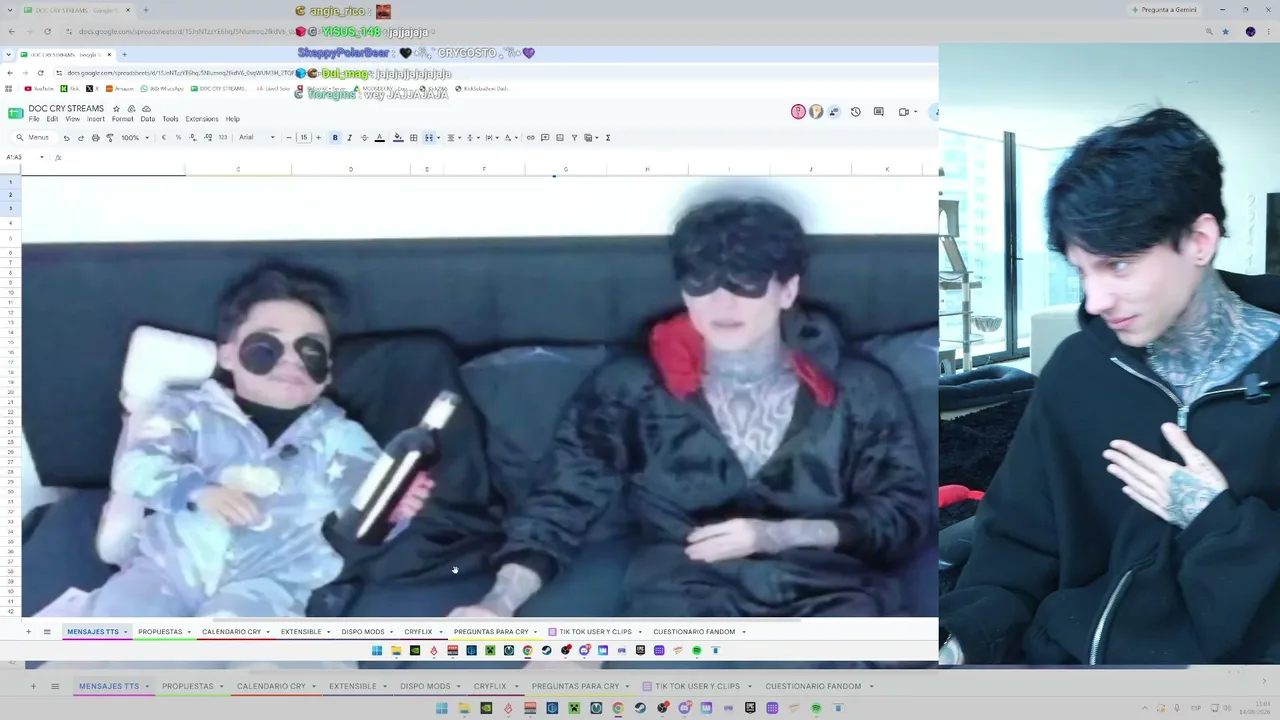This screenshot has width=1280, height=720.
Task: Open Google Chrome in the outer taskbar
Action: [618, 708]
